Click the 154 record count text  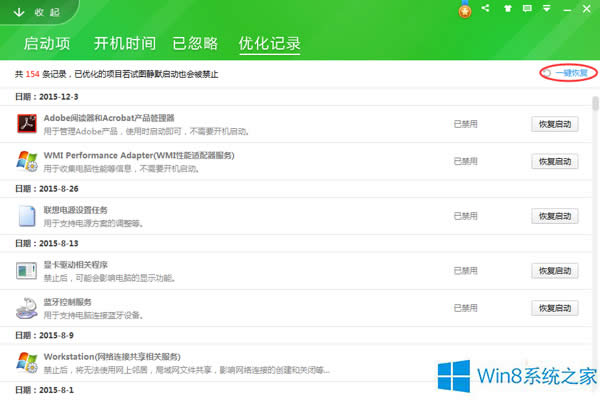coord(33,74)
